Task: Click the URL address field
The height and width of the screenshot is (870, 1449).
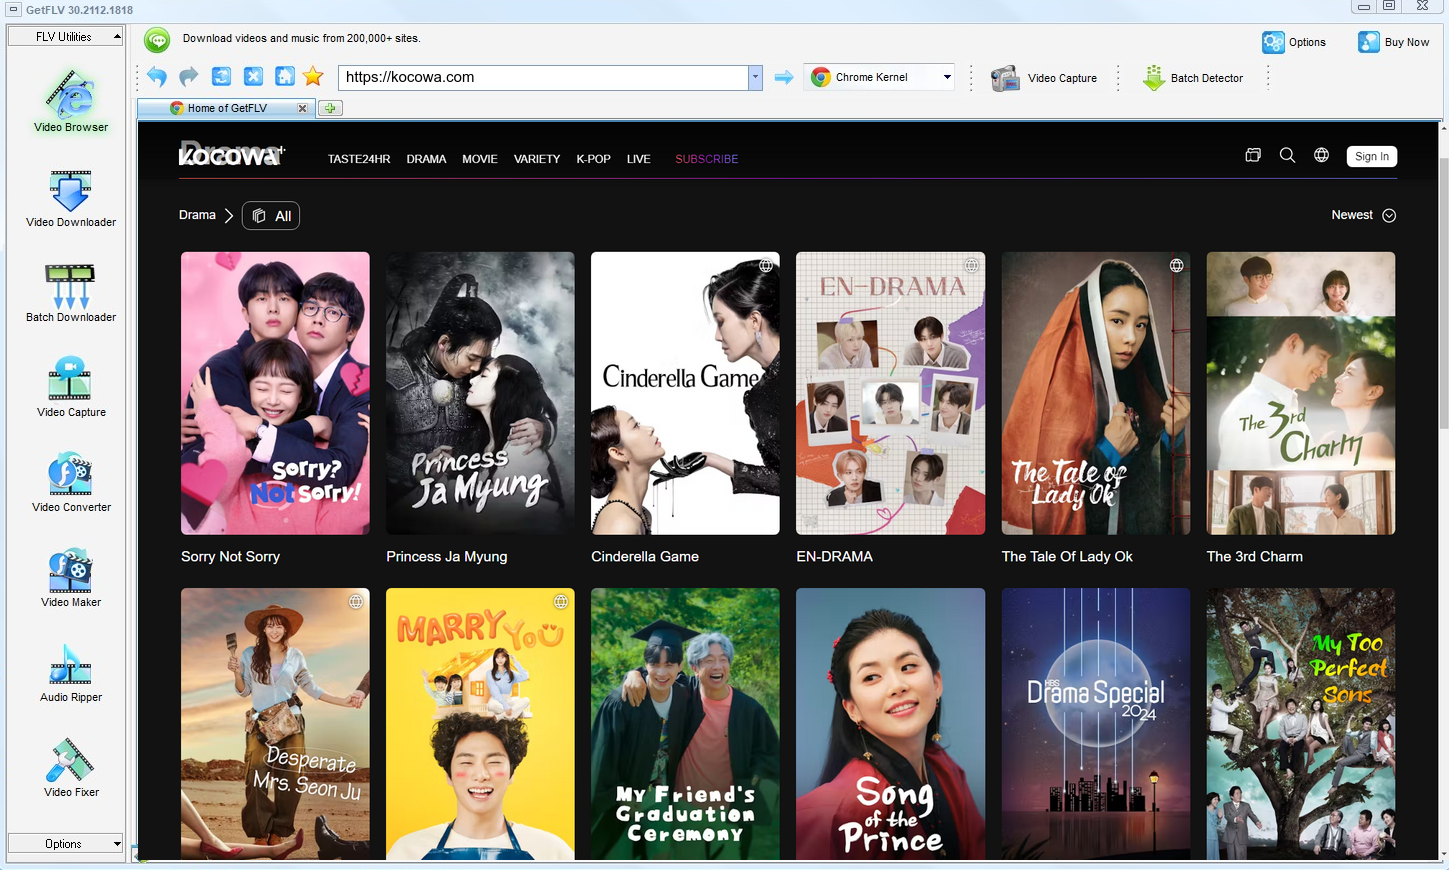Action: pyautogui.click(x=544, y=77)
